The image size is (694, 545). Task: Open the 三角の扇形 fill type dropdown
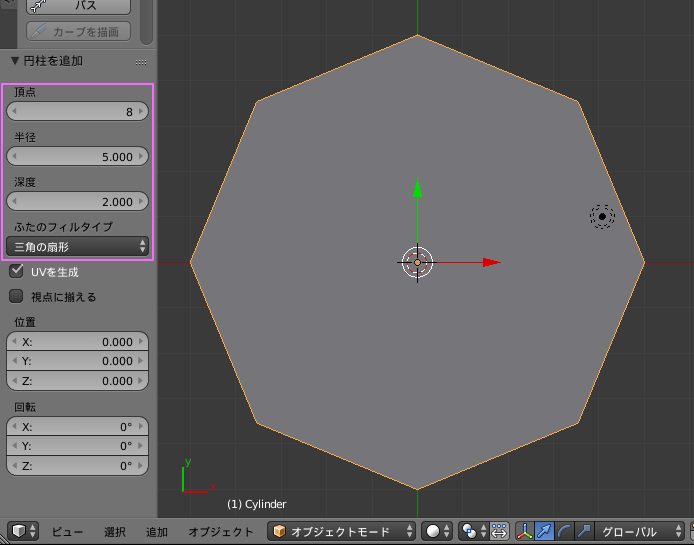point(77,246)
